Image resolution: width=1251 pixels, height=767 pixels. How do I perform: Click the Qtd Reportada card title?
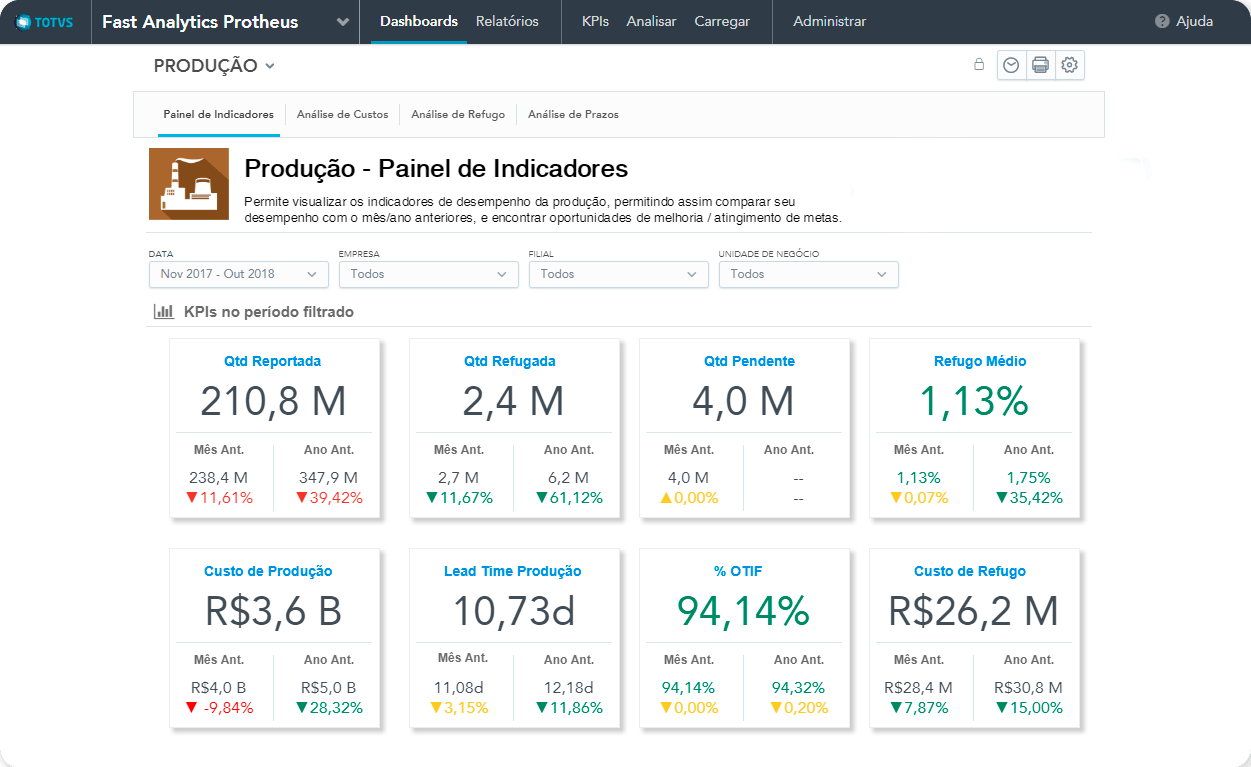coord(273,361)
